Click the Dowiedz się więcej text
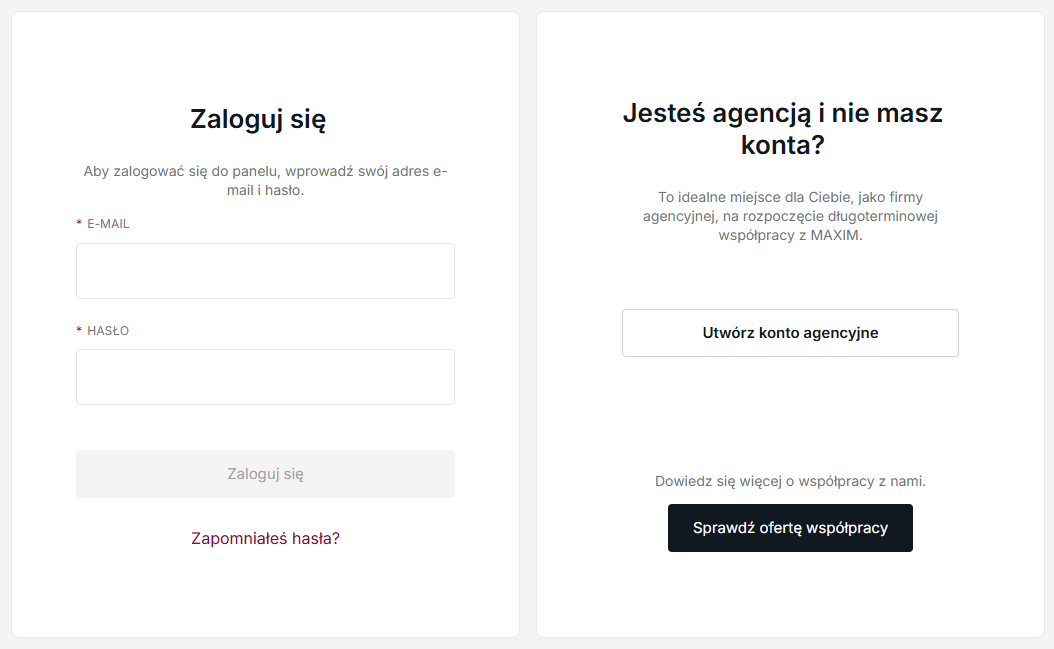The width and height of the screenshot is (1054, 649). pos(790,481)
